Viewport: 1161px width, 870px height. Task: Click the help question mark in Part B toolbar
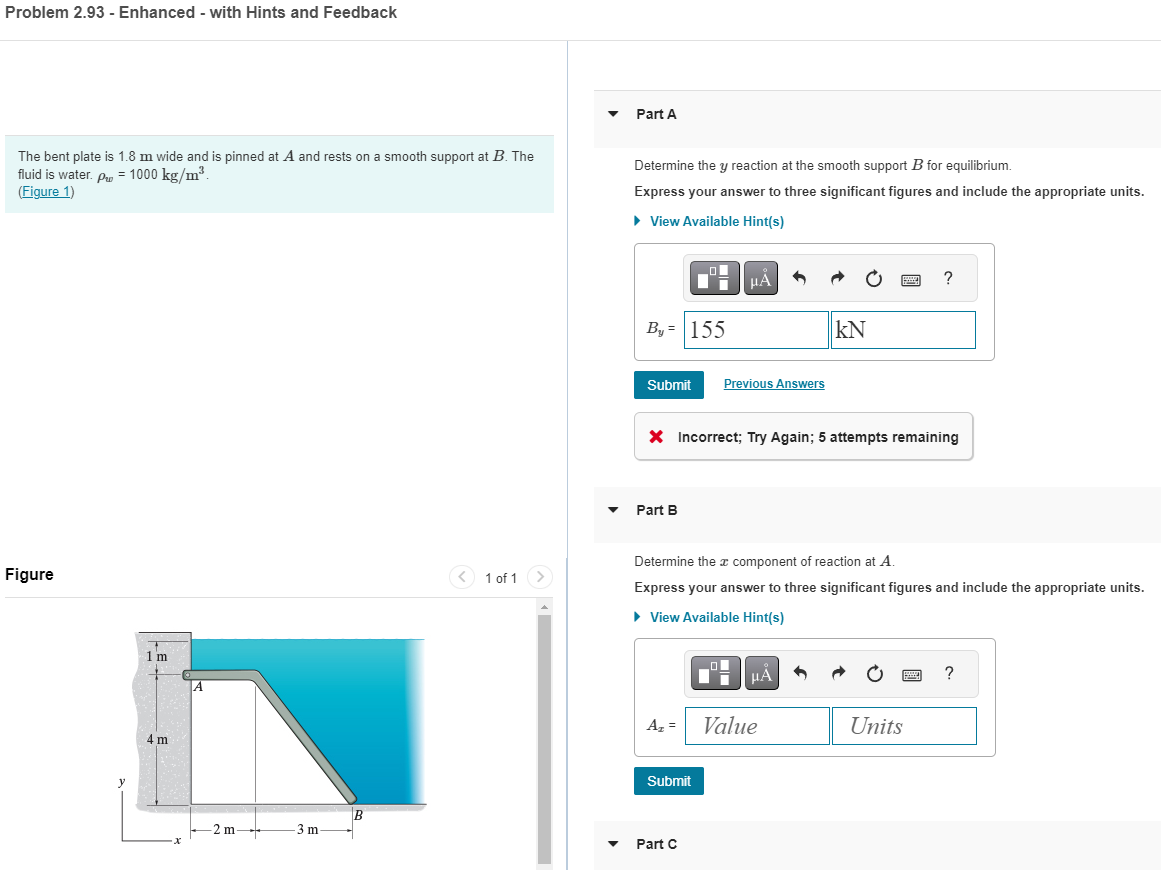(948, 674)
